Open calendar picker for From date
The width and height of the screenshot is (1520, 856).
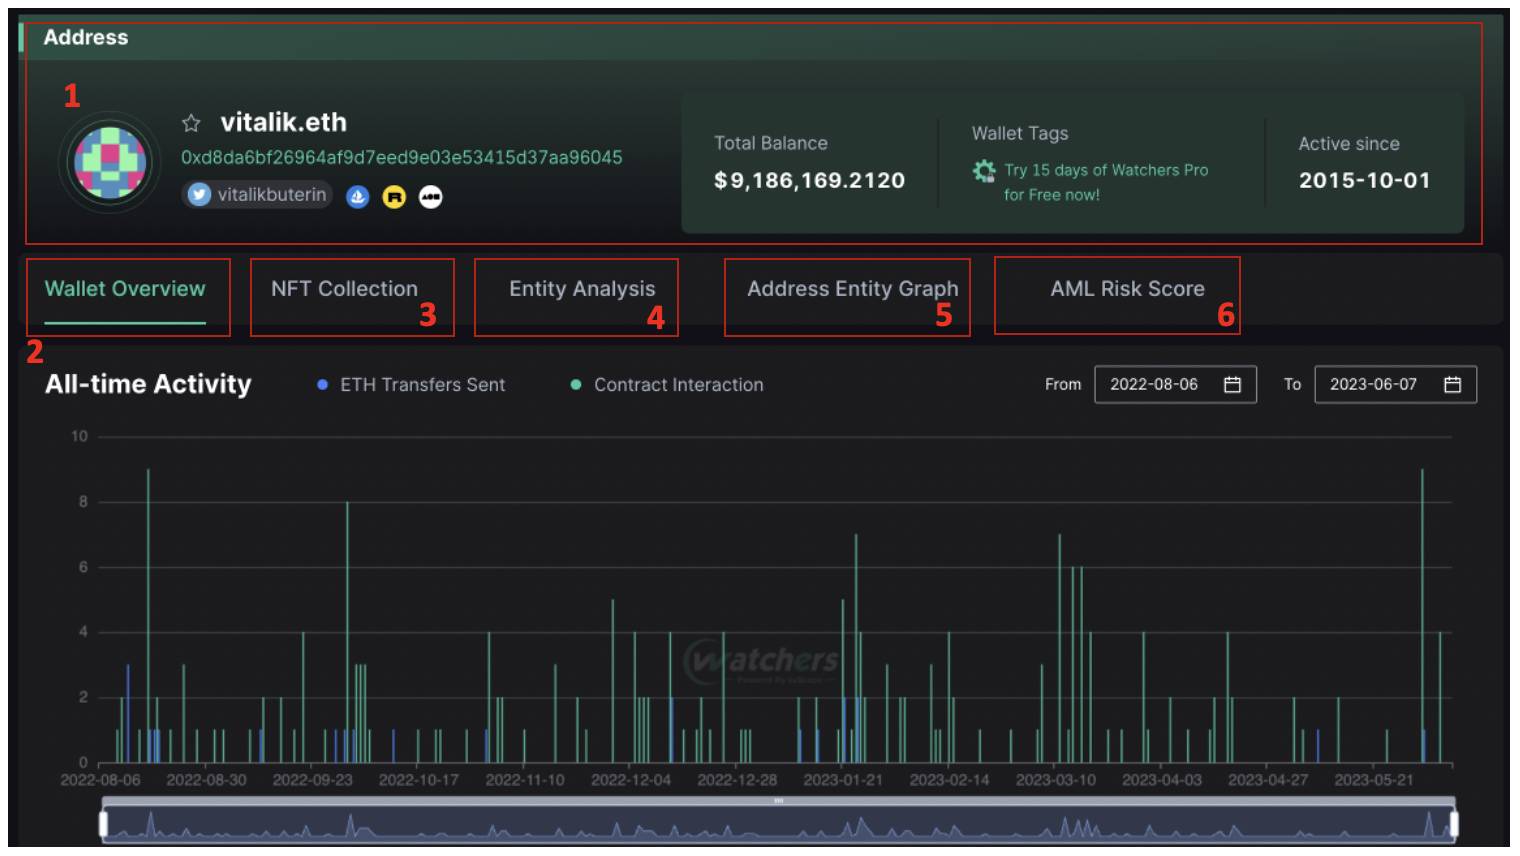[x=1233, y=385]
